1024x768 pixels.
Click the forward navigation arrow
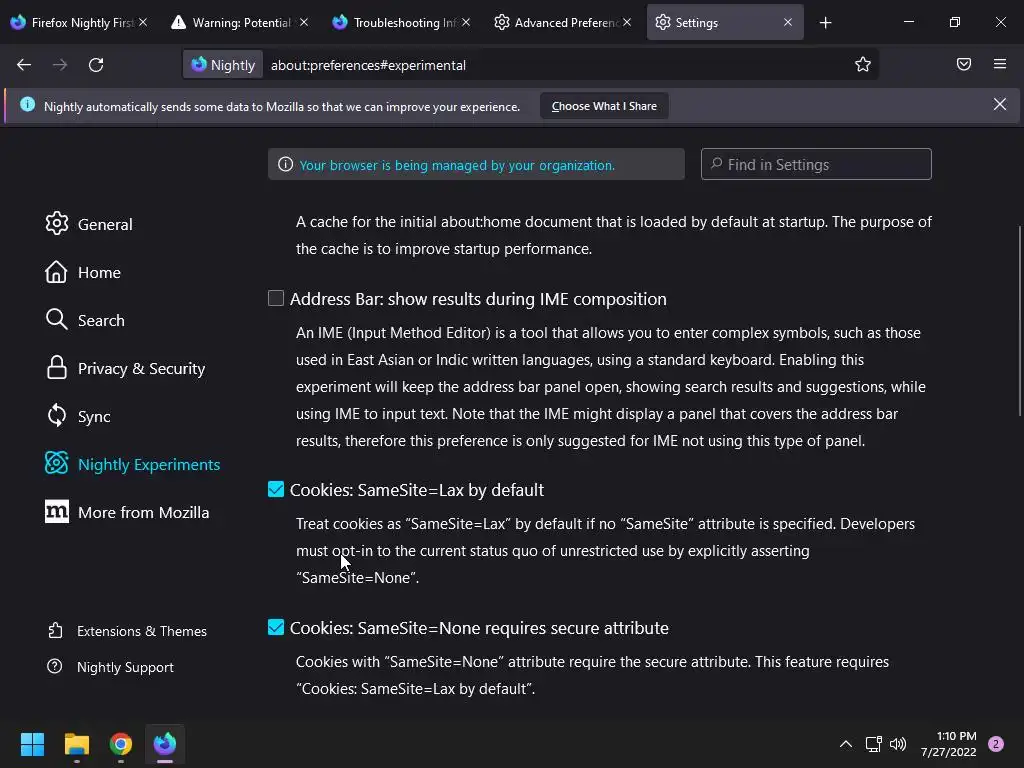coord(60,65)
